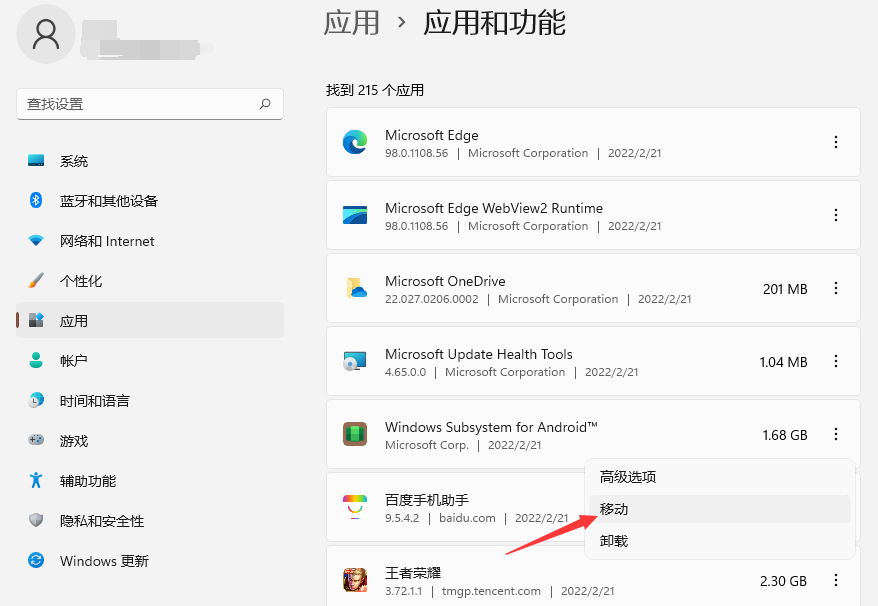This screenshot has width=878, height=606.
Task: Click the search magnifier icon in settings box
Action: pyautogui.click(x=265, y=104)
